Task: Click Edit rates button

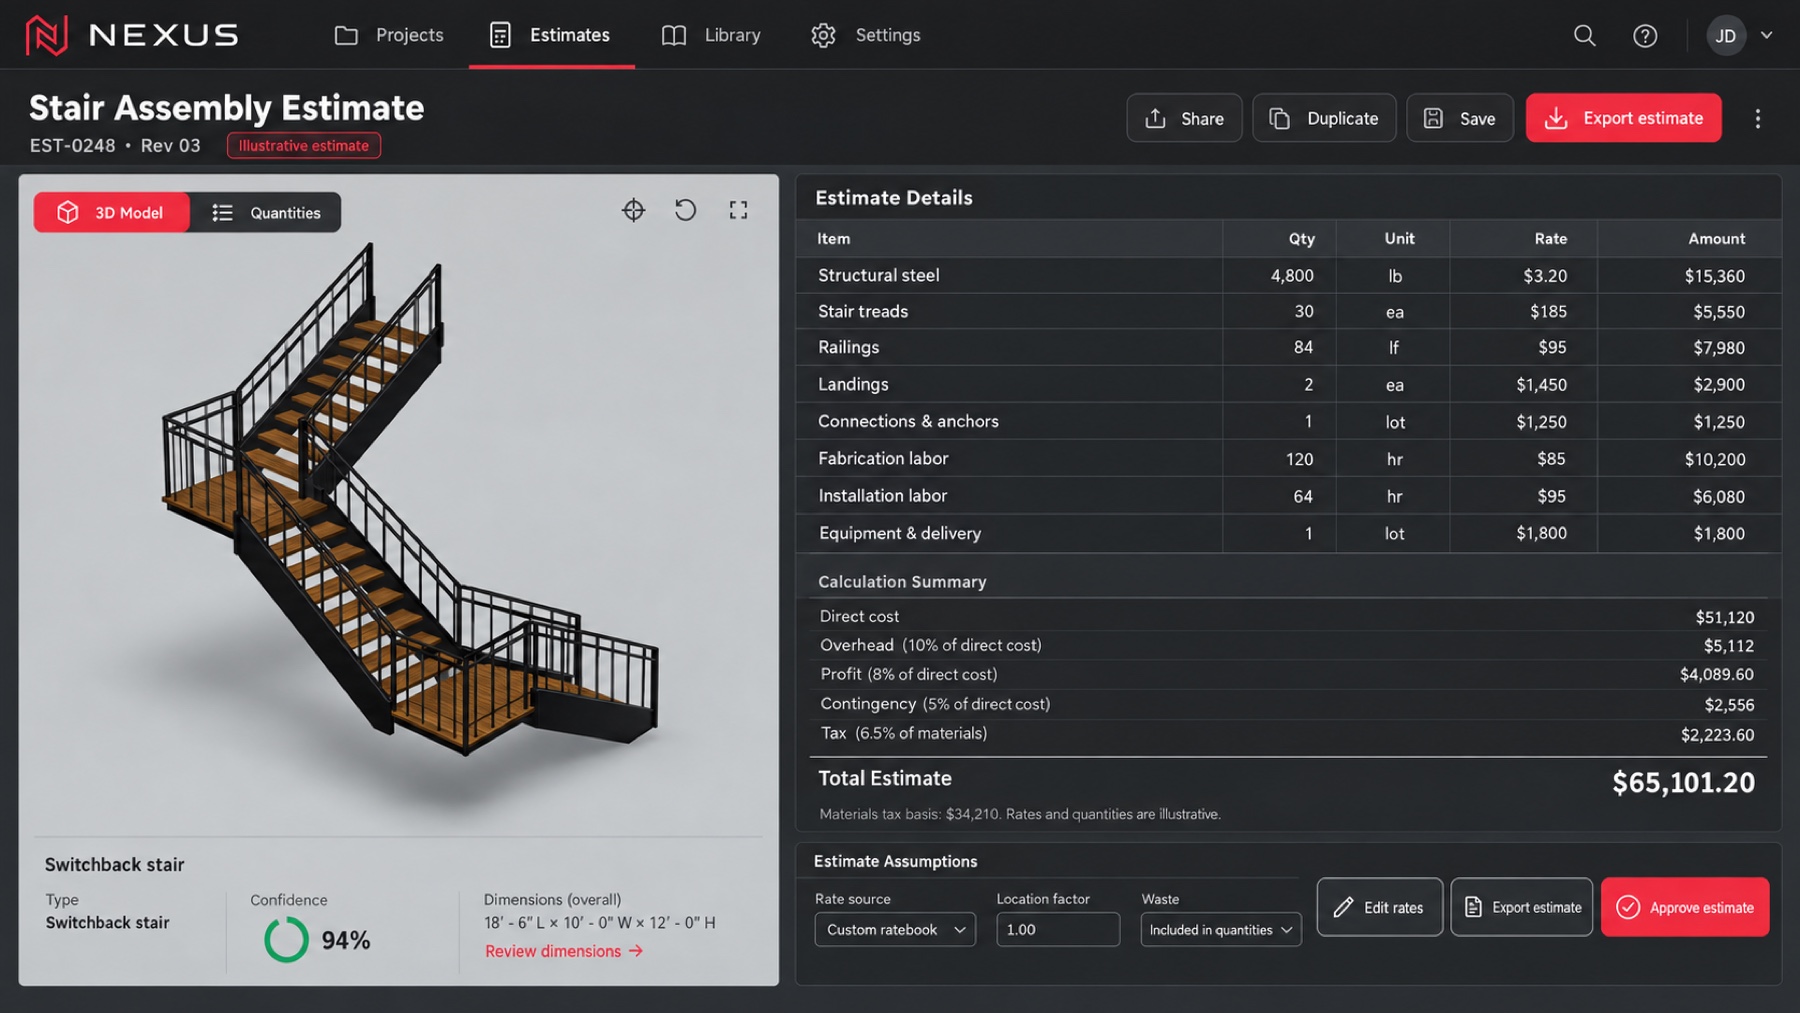Action: (x=1380, y=907)
